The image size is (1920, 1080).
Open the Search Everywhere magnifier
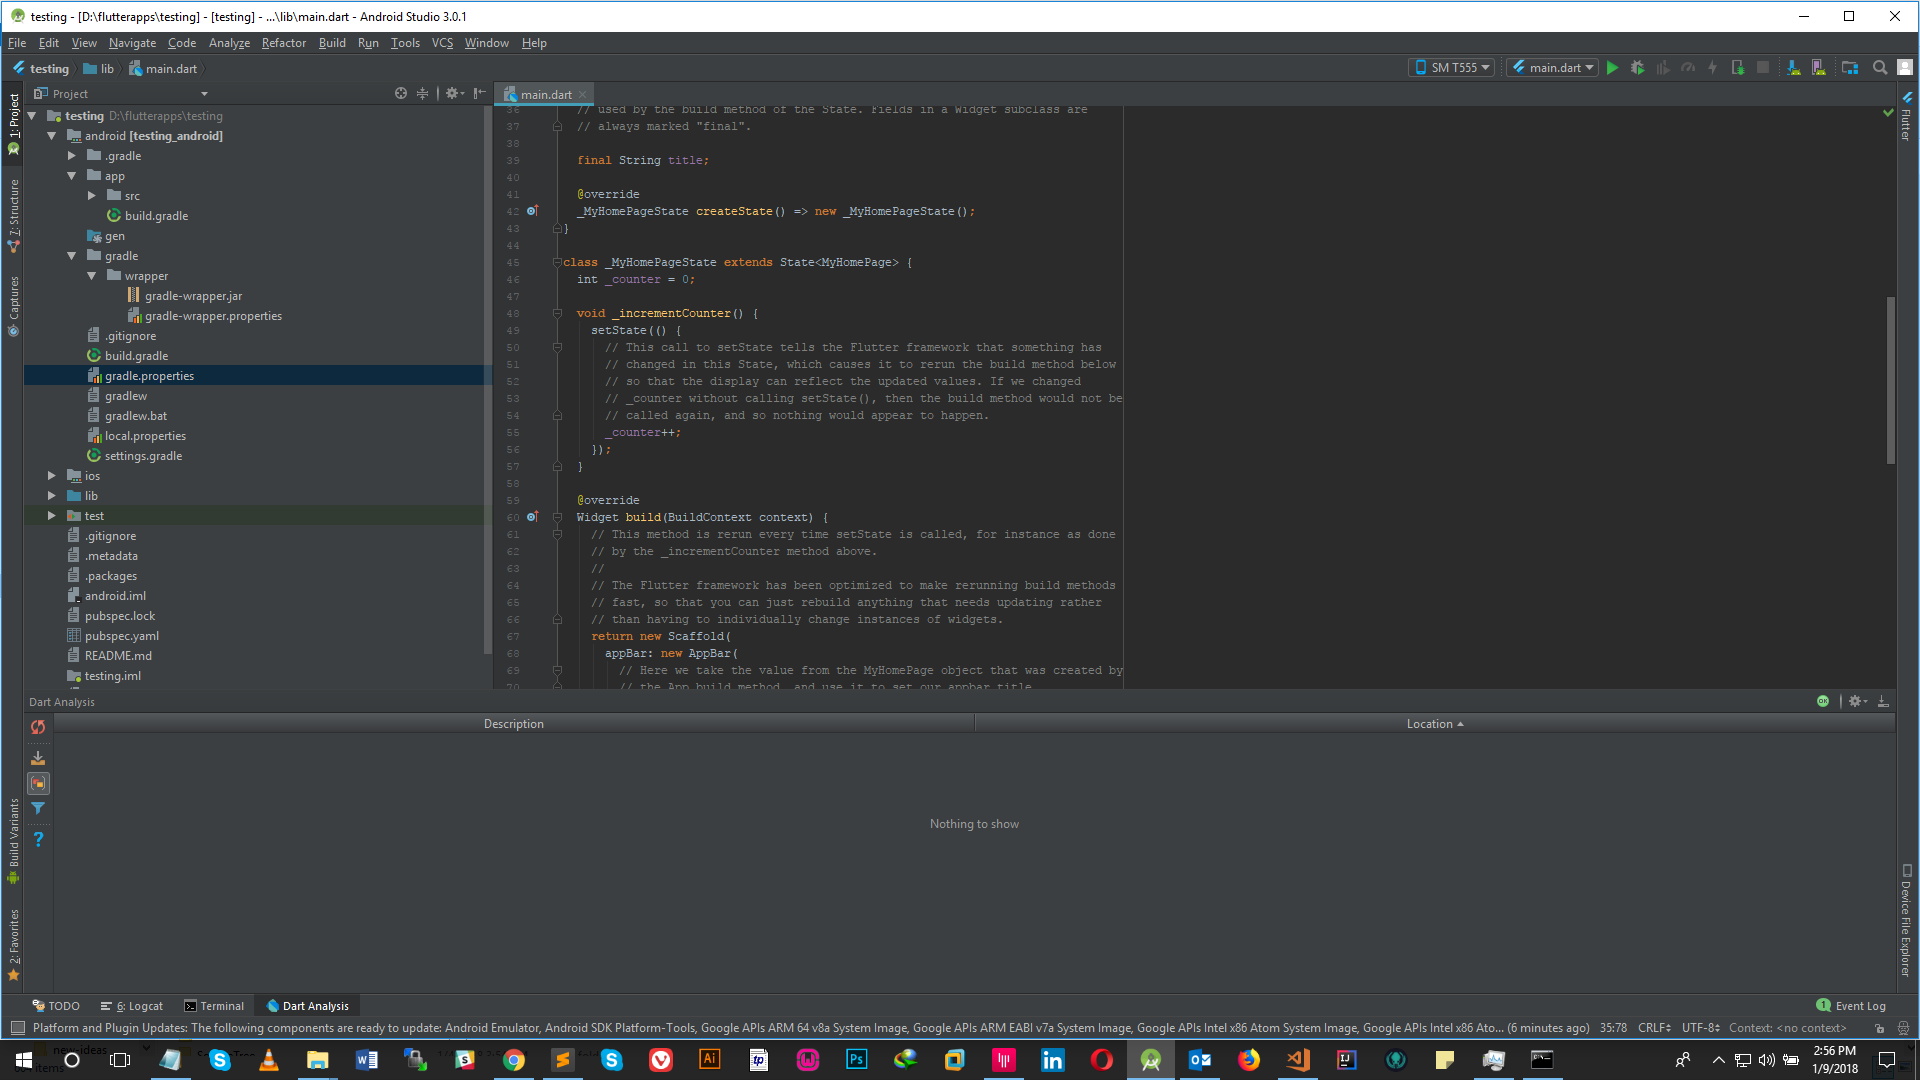[x=1880, y=68]
